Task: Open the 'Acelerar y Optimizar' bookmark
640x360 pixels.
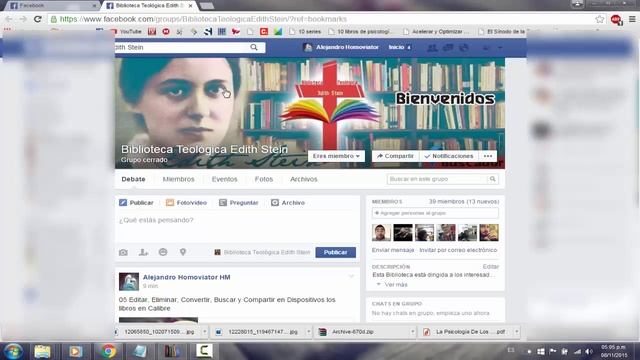Action: point(435,31)
